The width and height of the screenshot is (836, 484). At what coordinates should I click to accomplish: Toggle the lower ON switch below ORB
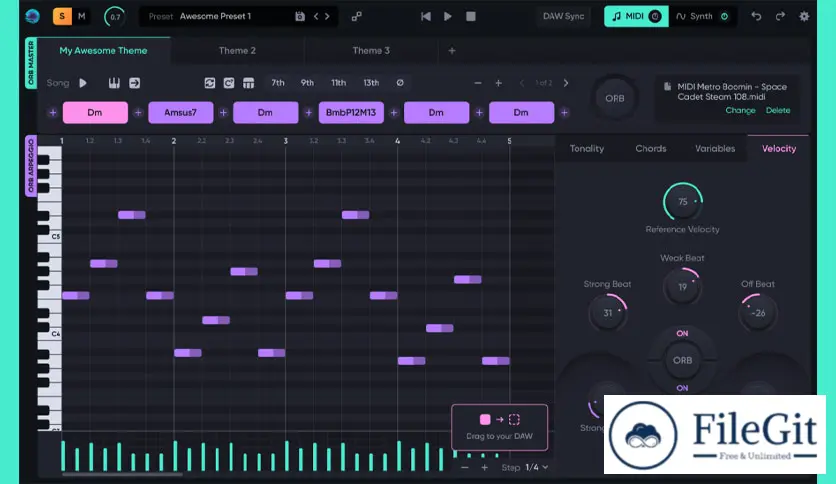[682, 388]
